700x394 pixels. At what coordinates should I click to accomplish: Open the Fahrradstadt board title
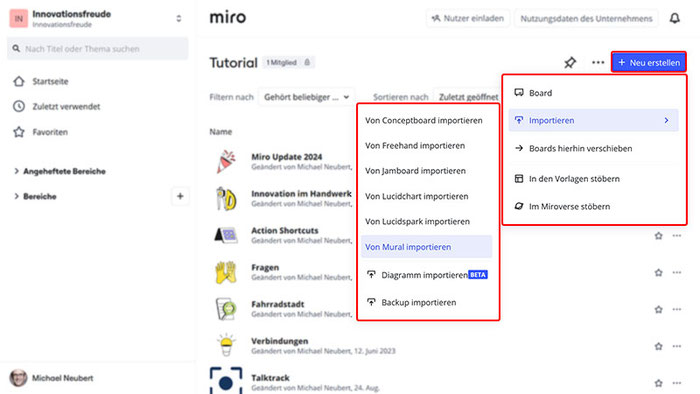point(278,304)
